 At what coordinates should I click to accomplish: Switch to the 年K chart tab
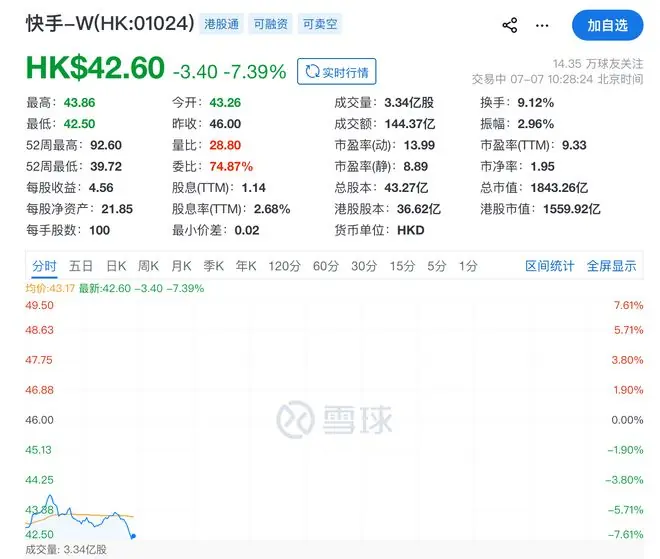246,266
